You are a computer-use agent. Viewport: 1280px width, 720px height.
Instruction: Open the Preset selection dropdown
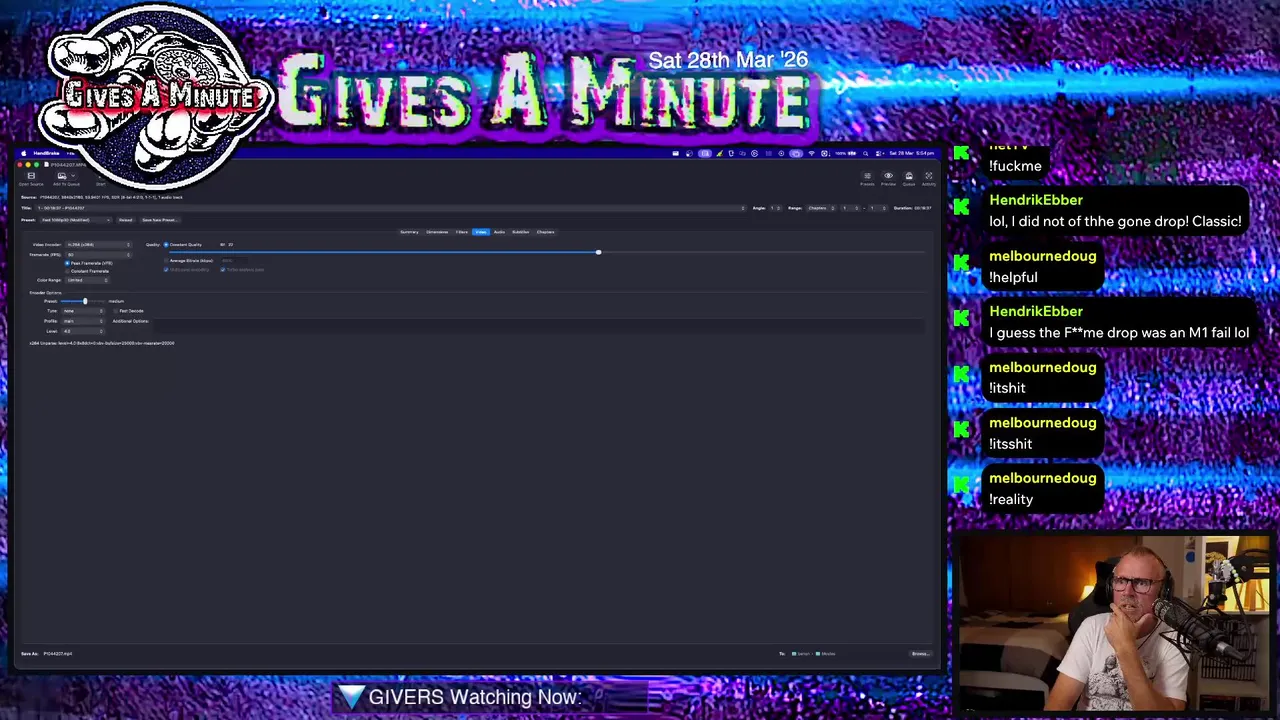tap(76, 220)
